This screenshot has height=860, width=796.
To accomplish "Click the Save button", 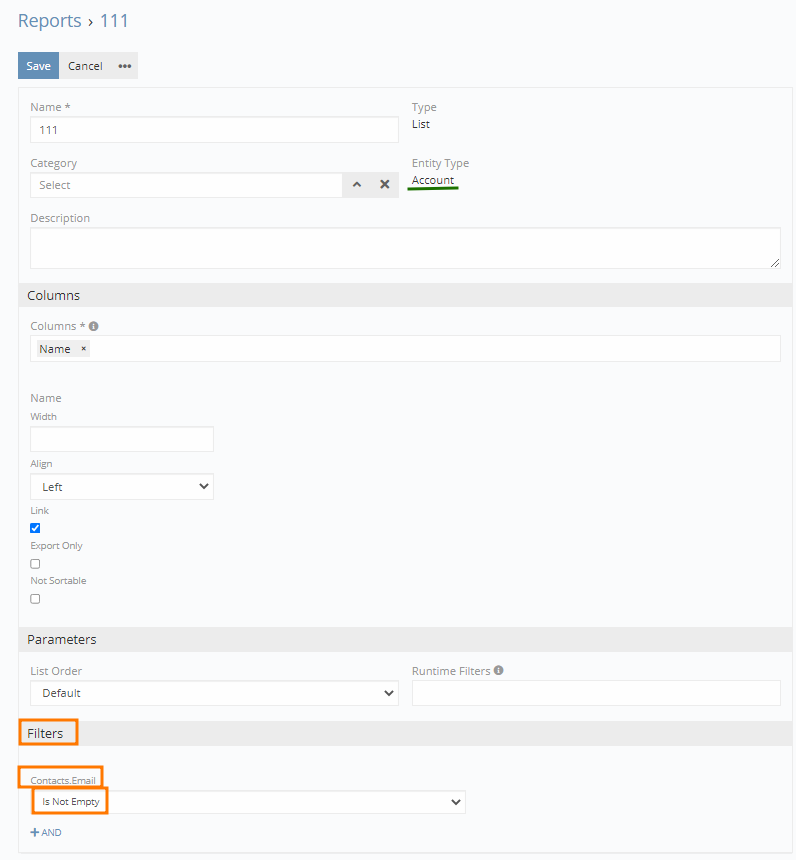I will (x=38, y=66).
